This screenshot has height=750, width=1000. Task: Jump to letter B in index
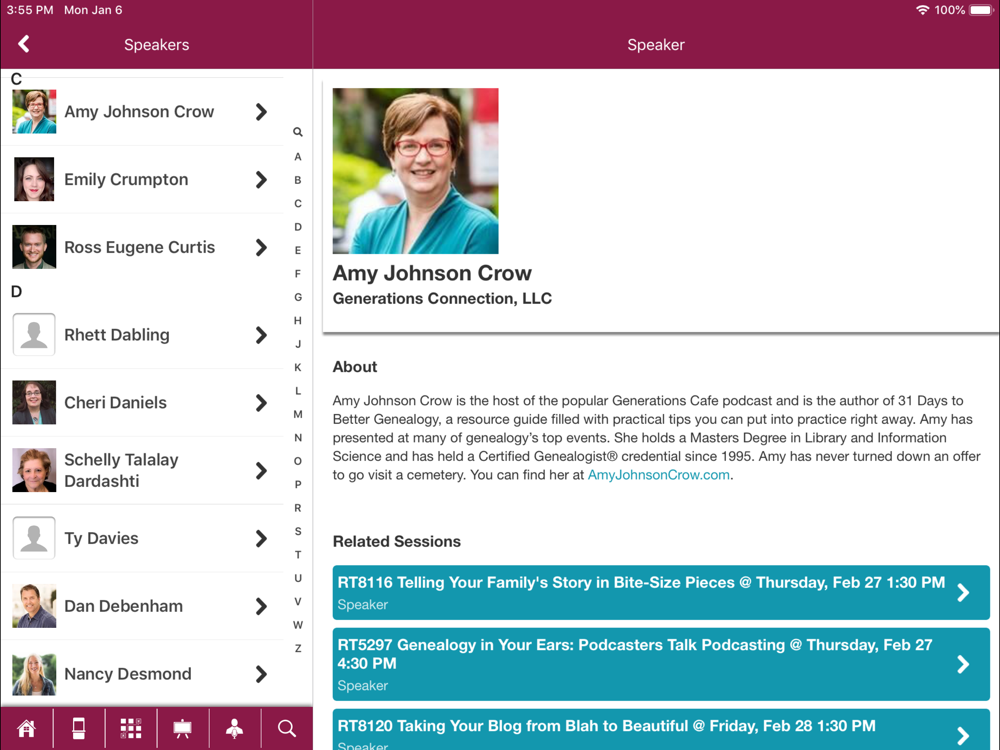[298, 180]
